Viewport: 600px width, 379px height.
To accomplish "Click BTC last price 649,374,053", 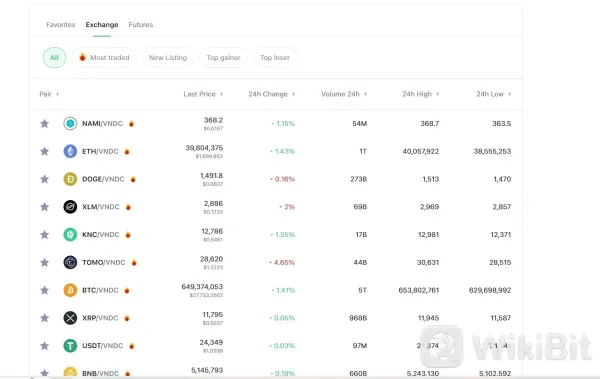I will coord(202,286).
